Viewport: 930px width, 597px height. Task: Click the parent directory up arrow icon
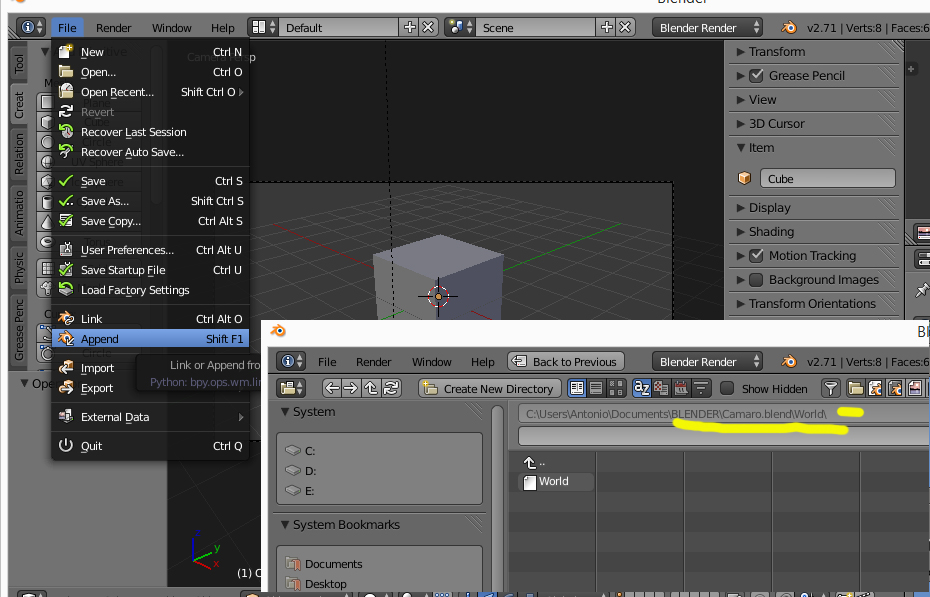(x=372, y=388)
